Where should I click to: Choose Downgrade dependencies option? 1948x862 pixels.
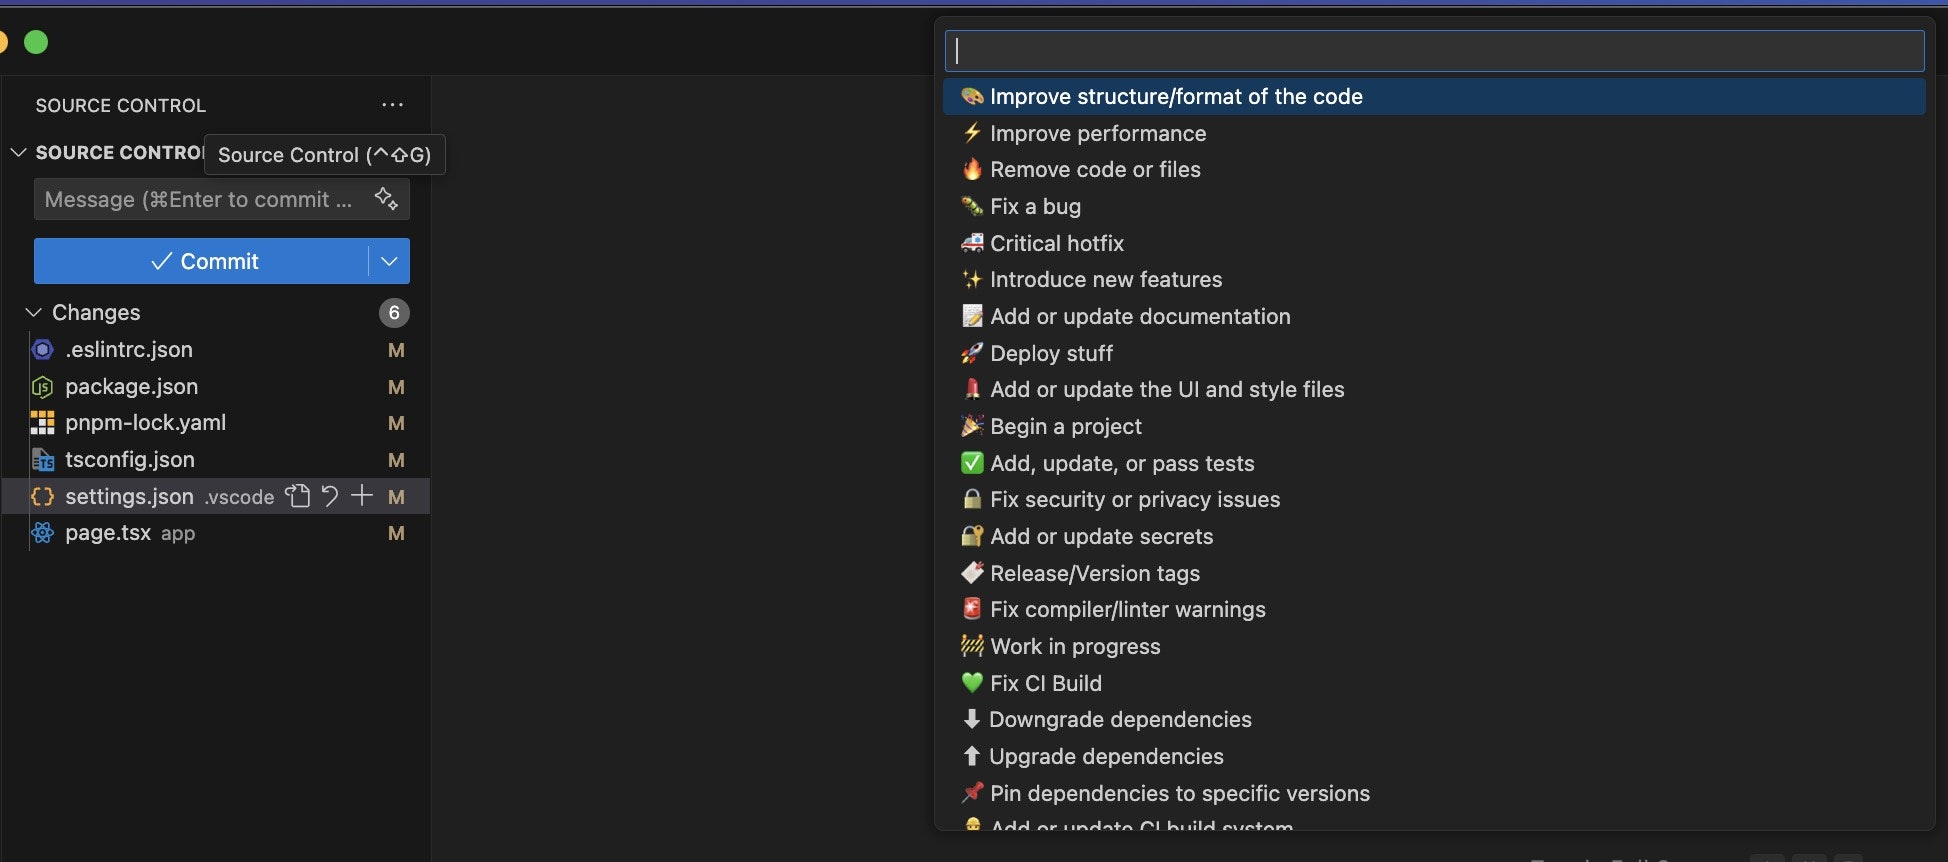pos(1434,720)
